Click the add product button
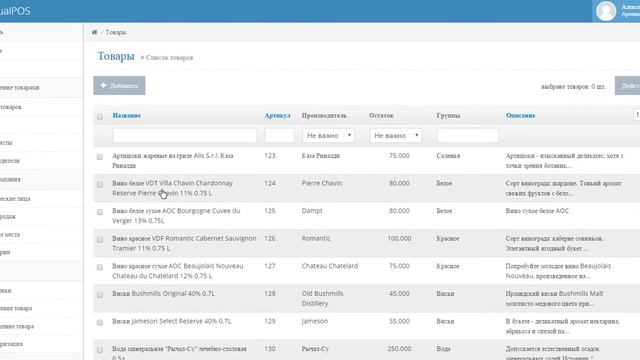This screenshot has width=640, height=360. tap(119, 85)
